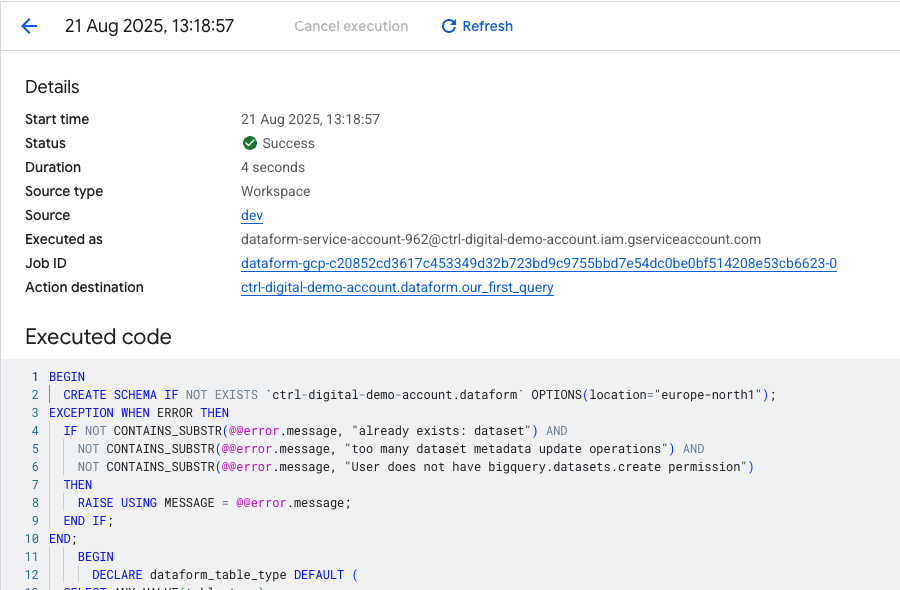
Task: Click the Start time value
Action: tap(311, 119)
